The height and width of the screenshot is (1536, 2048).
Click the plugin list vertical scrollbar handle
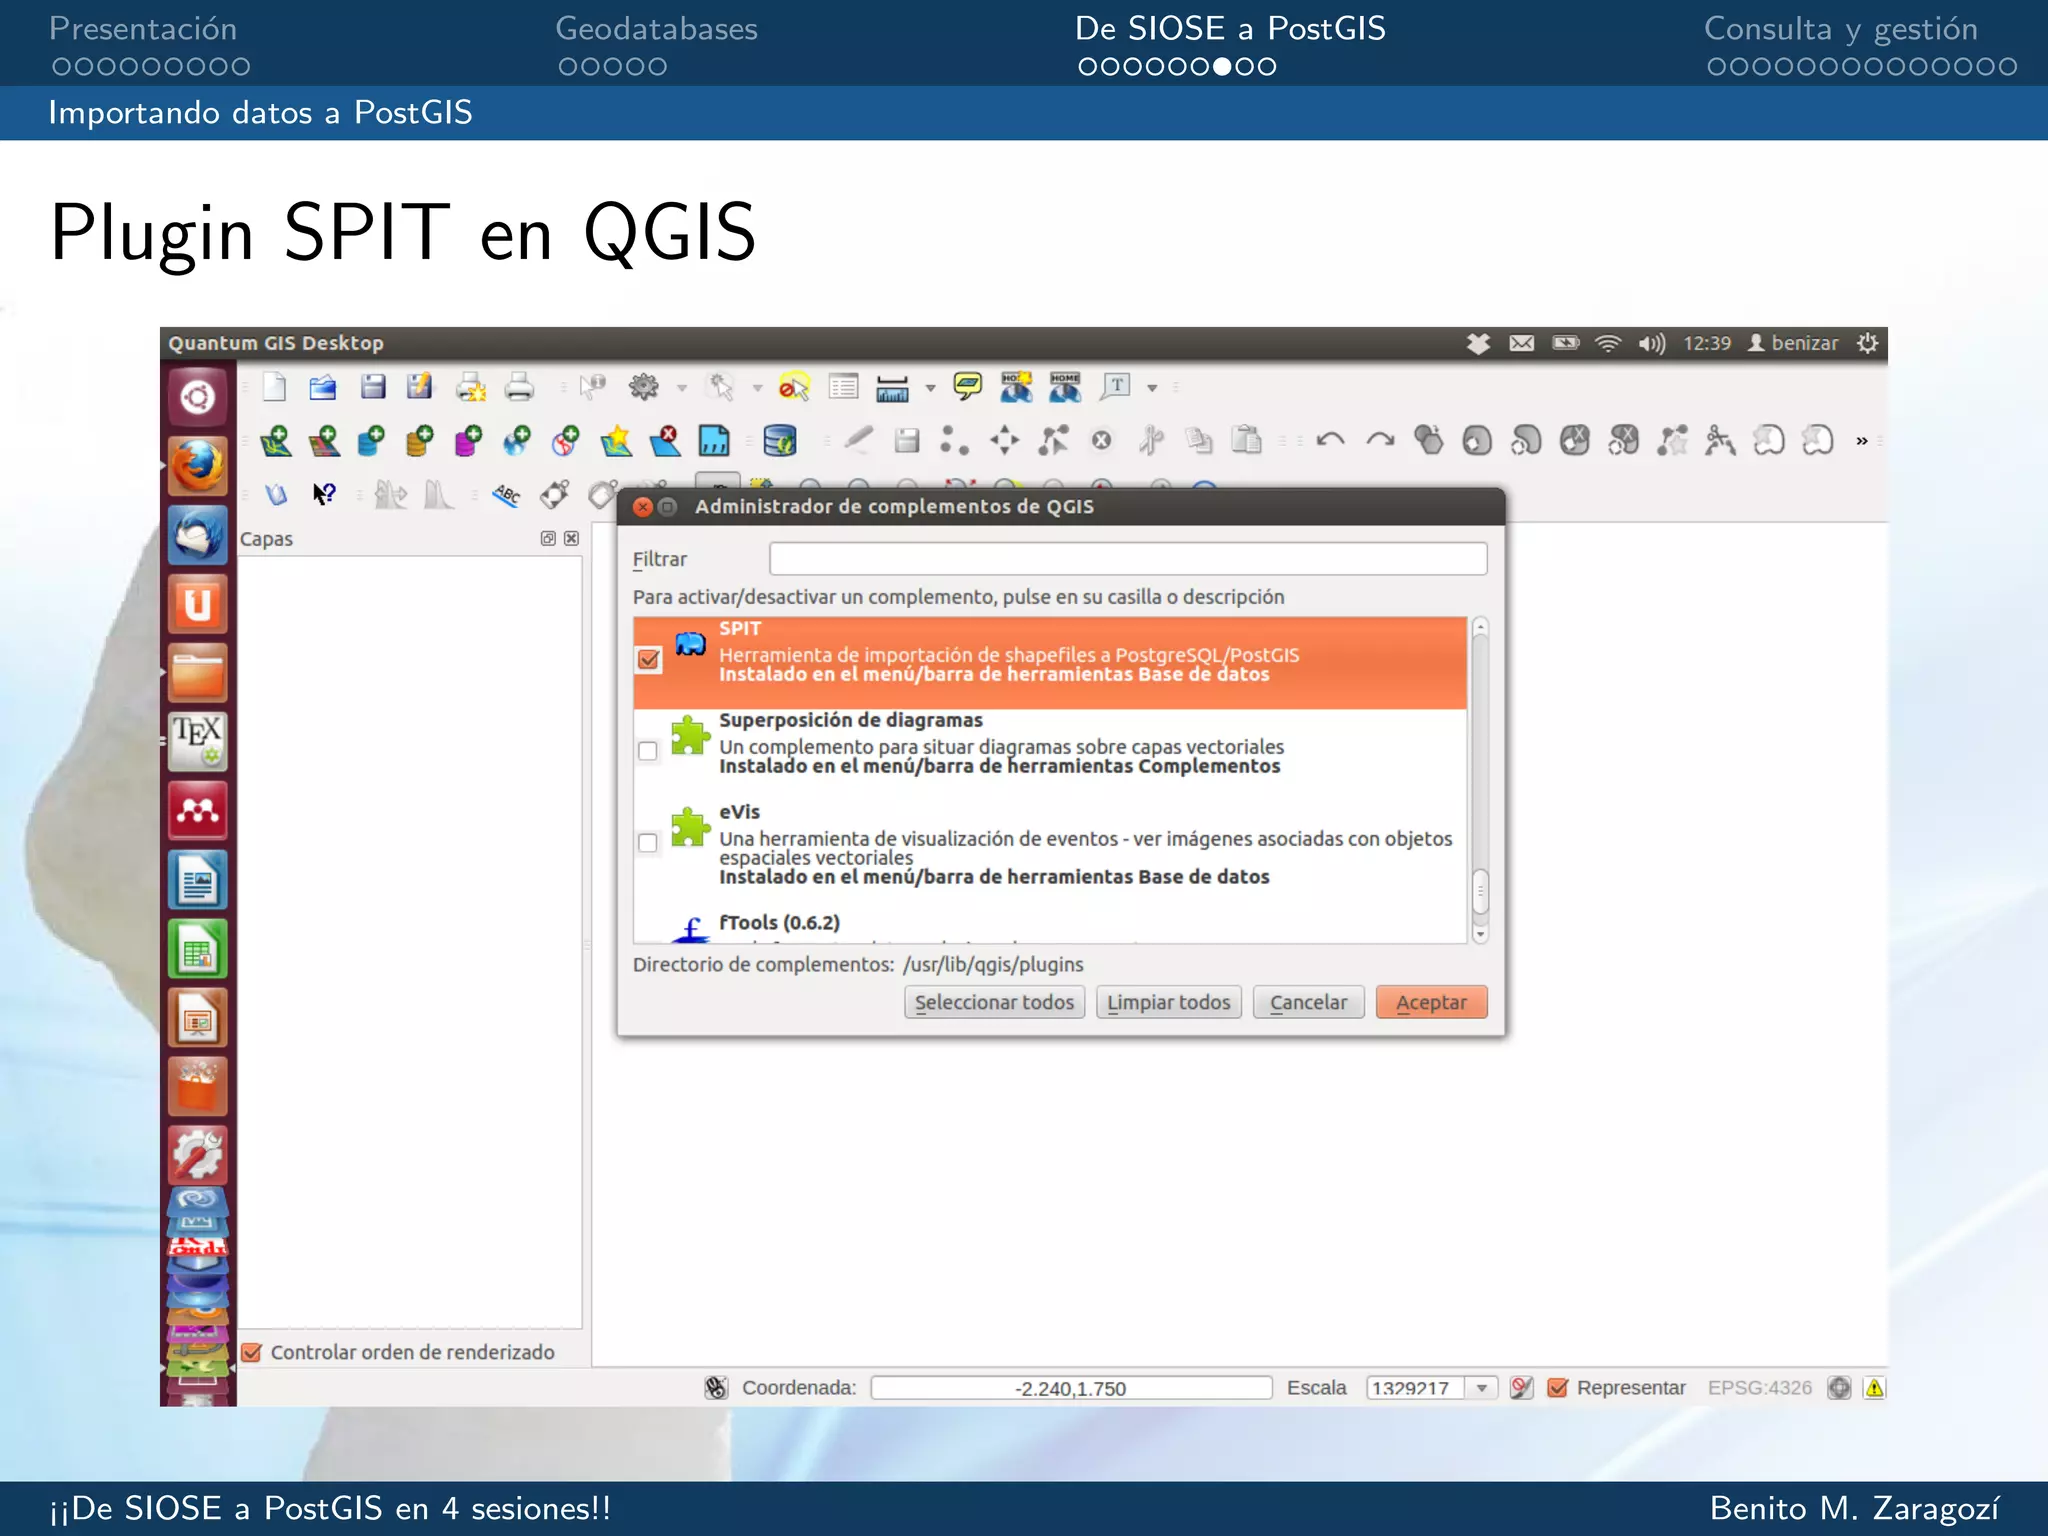point(1480,891)
